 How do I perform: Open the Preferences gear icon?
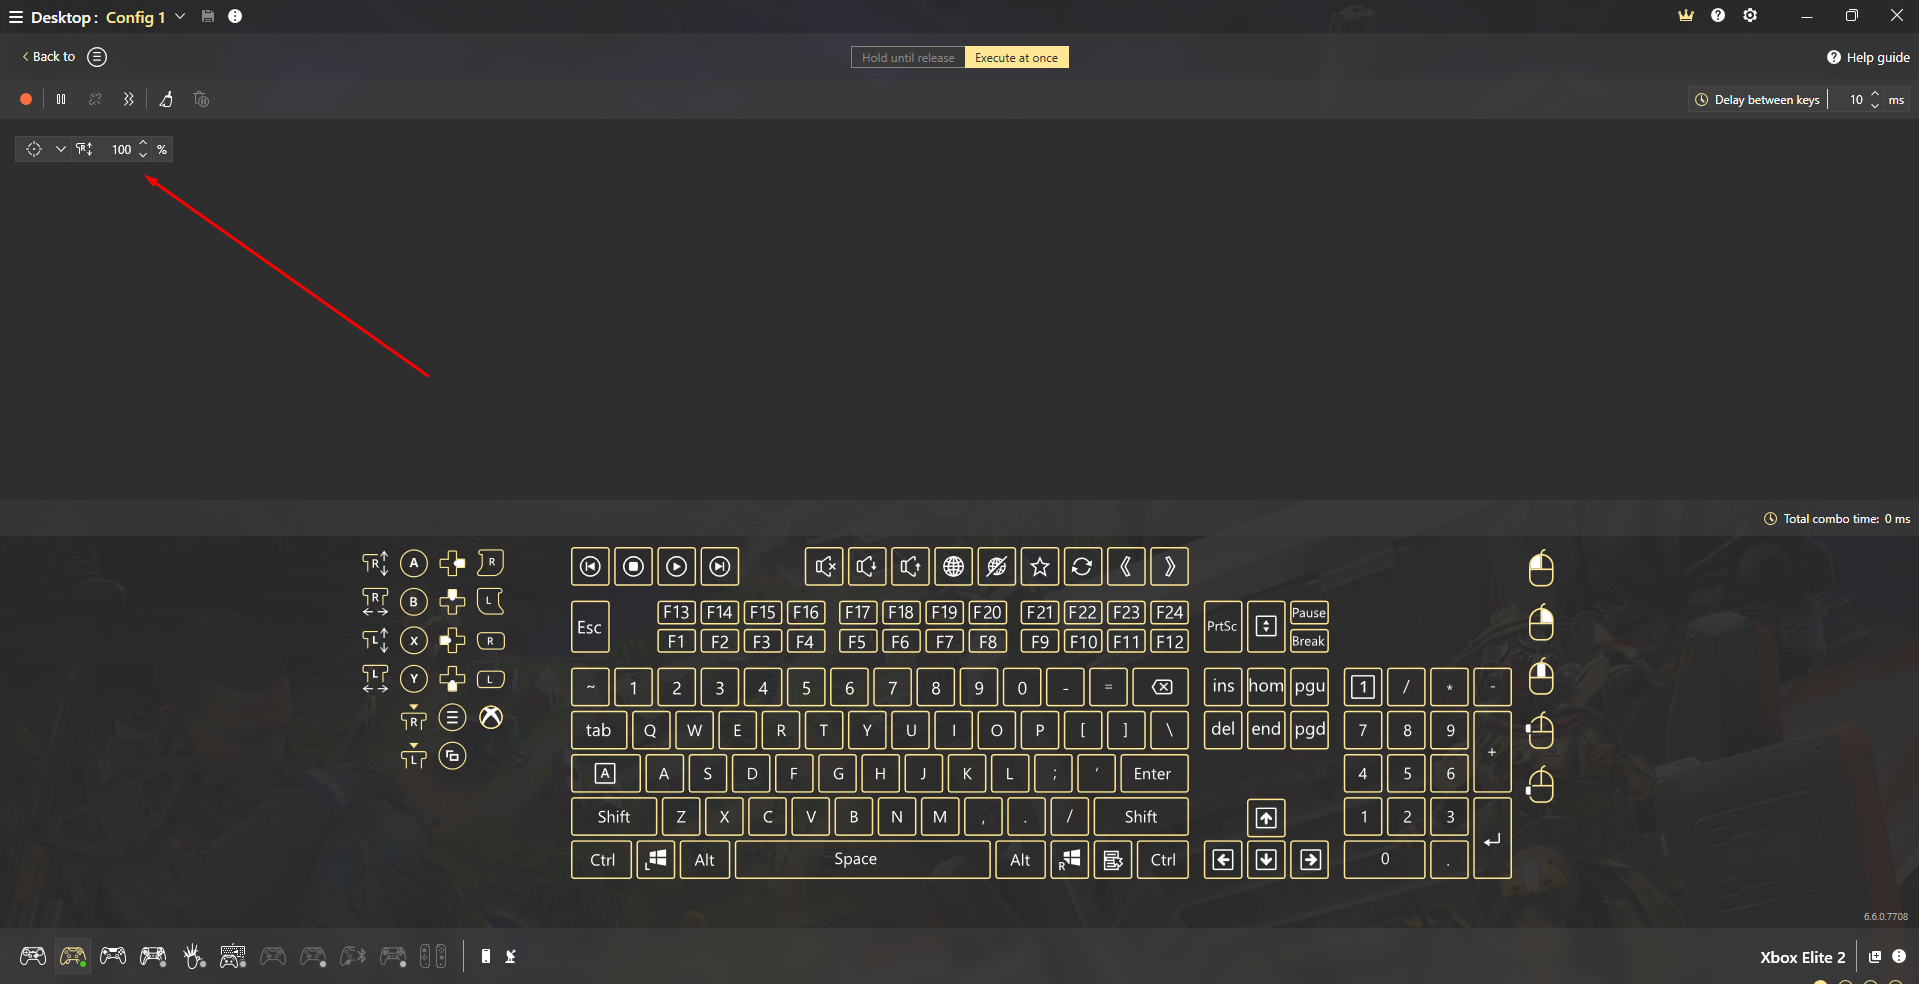click(x=1750, y=15)
